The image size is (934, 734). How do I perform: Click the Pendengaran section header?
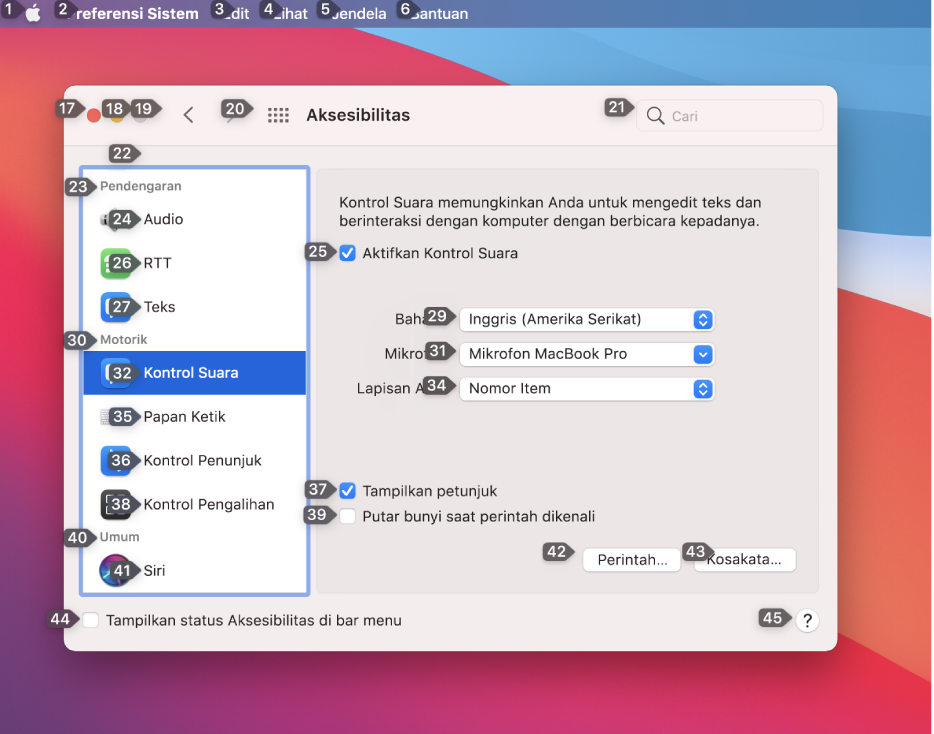[x=141, y=186]
